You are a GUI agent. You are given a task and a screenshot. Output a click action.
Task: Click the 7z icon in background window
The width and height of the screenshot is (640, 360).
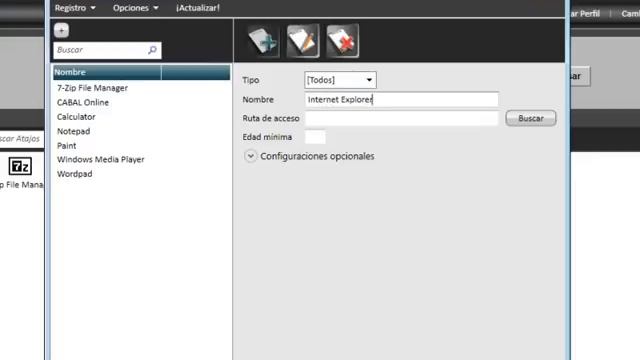[x=20, y=166]
